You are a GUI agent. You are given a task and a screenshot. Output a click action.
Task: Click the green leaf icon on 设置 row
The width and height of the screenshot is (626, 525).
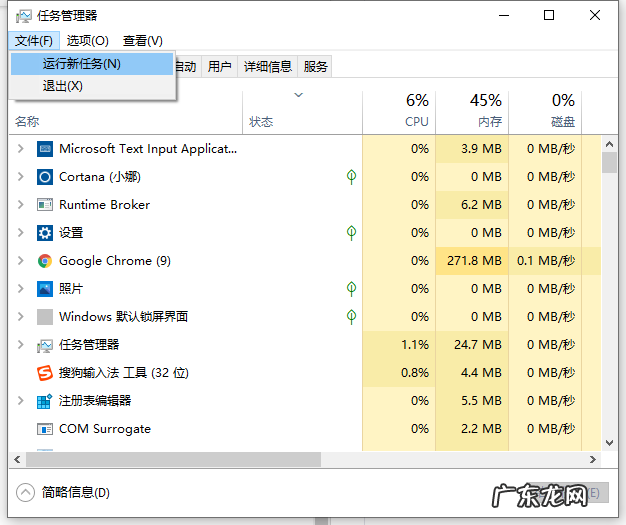(x=351, y=233)
